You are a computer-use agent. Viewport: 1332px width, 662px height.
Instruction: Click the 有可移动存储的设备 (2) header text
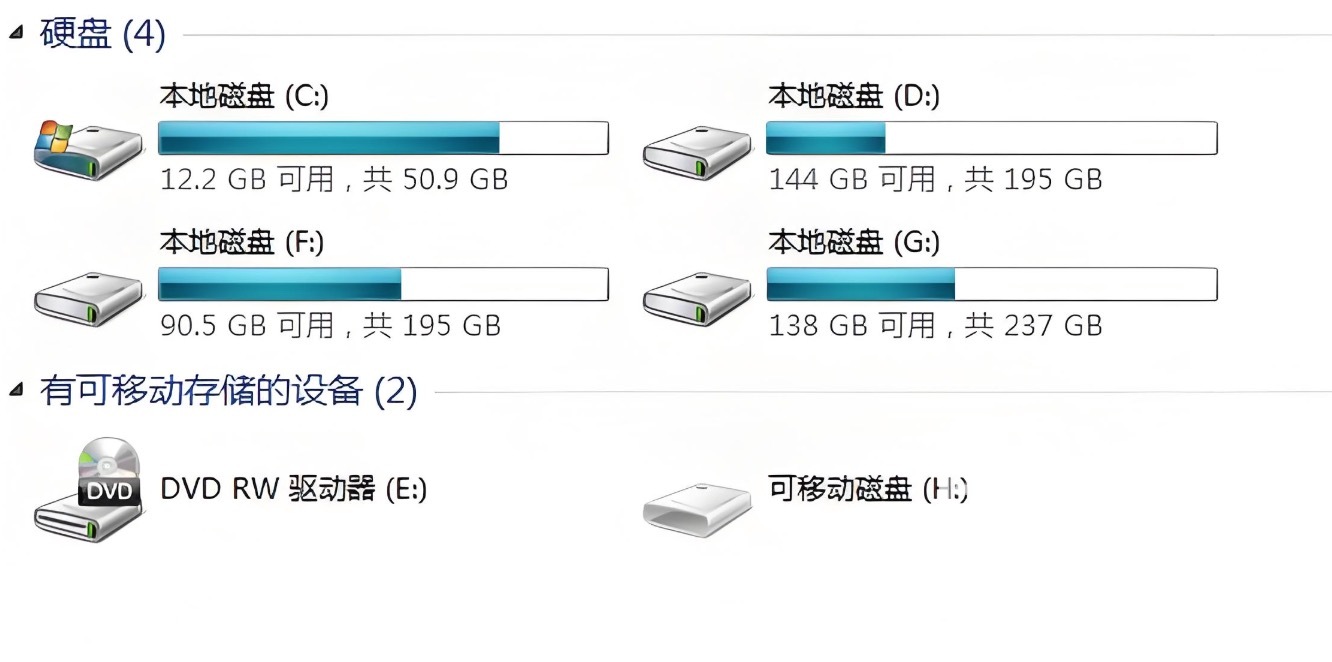(228, 390)
